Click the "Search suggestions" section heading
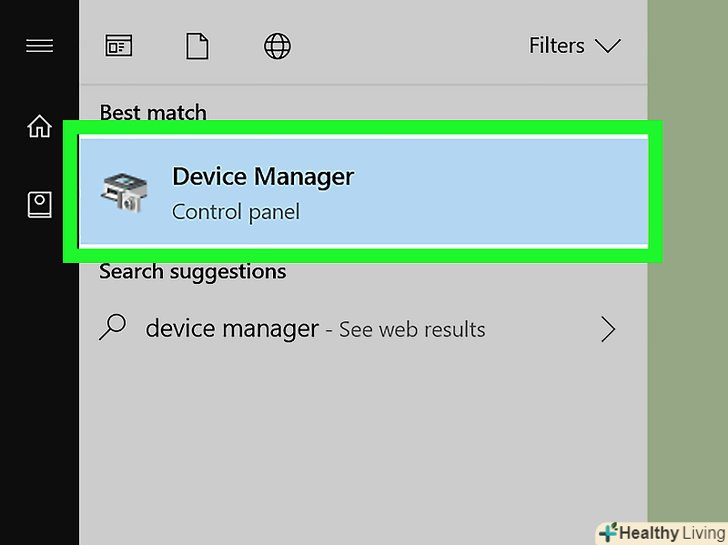This screenshot has width=728, height=545. click(x=192, y=272)
